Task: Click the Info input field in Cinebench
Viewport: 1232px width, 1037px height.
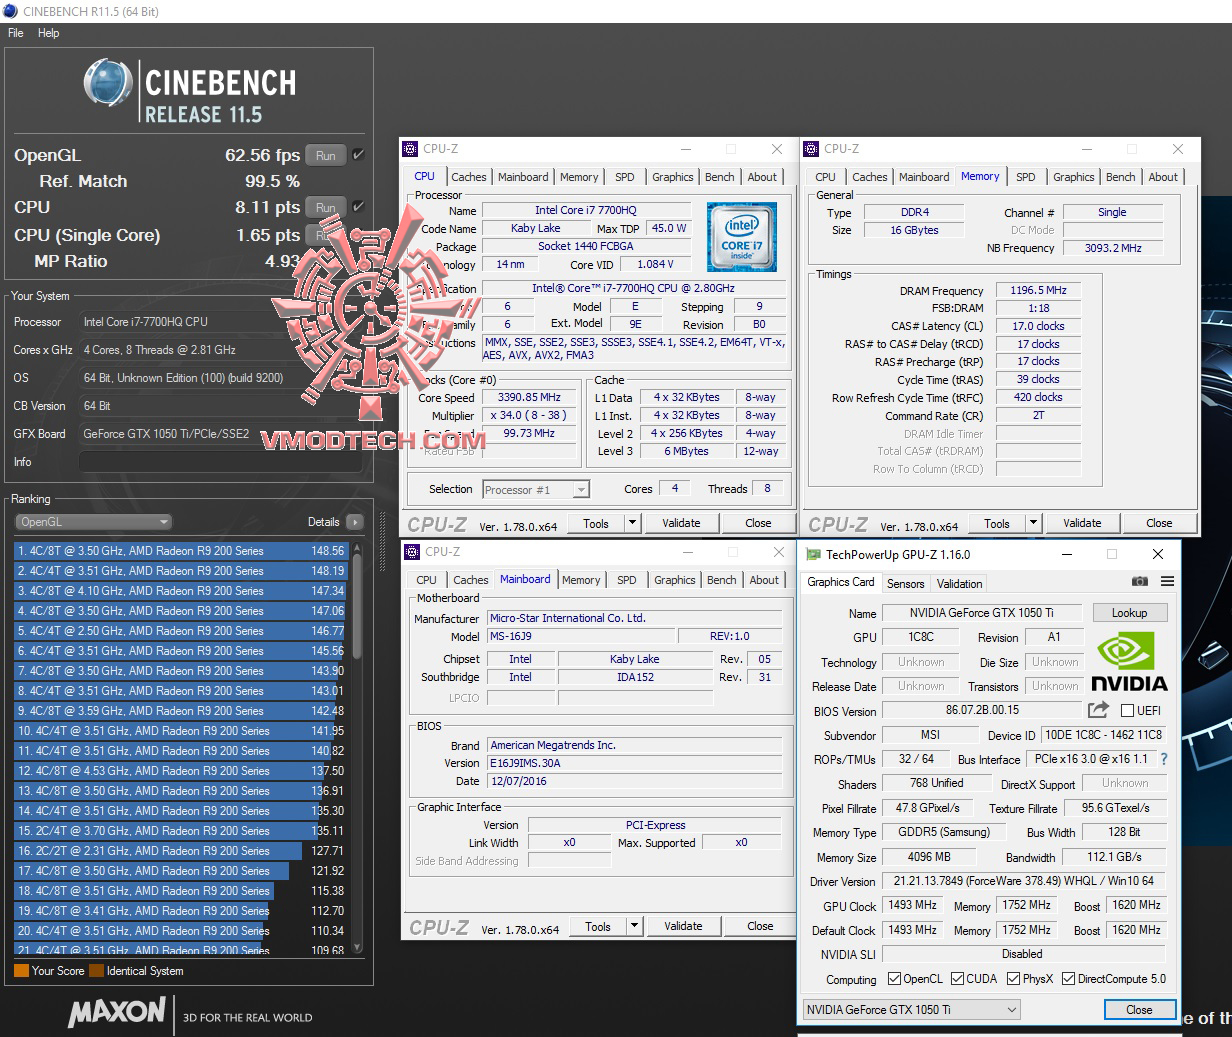Action: coord(220,462)
